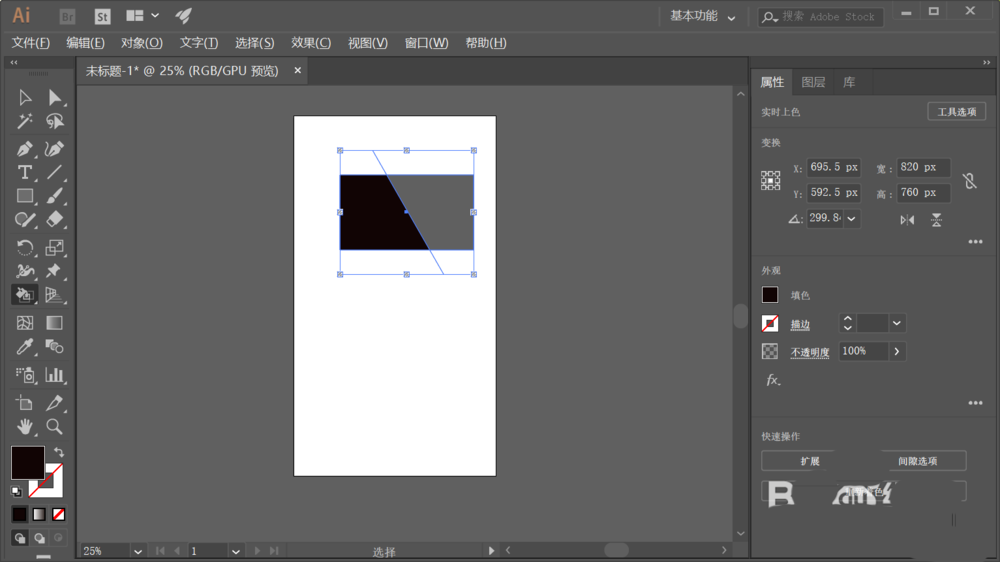Select the Symbol Sprayer tool
Viewport: 1000px width, 562px height.
(x=25, y=375)
